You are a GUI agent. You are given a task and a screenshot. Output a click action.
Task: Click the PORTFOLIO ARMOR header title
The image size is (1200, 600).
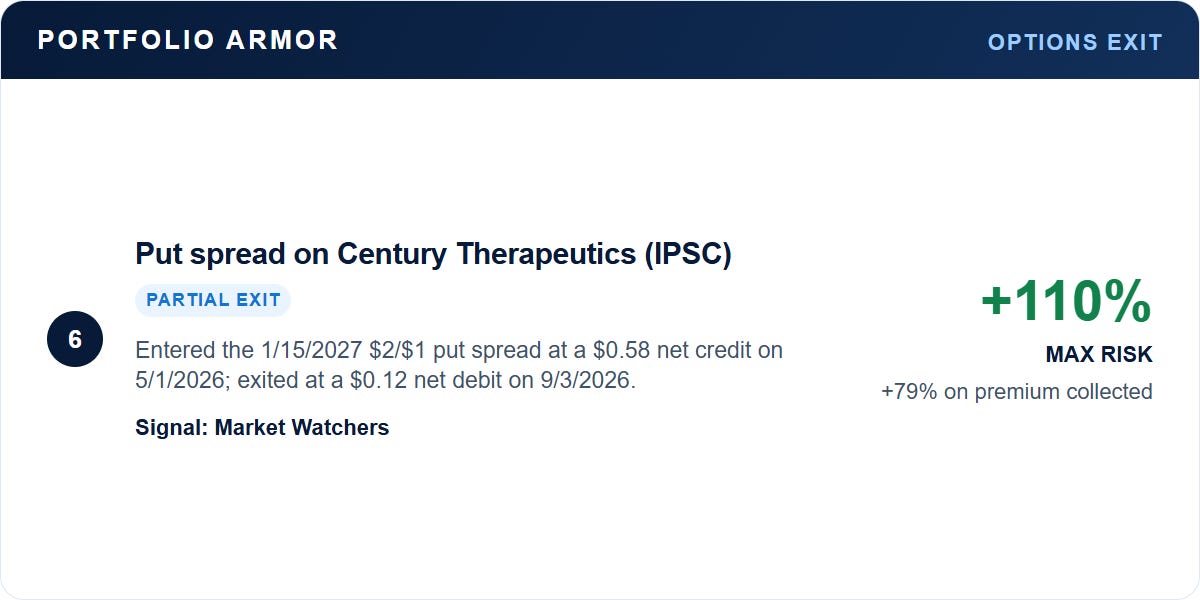click(188, 40)
